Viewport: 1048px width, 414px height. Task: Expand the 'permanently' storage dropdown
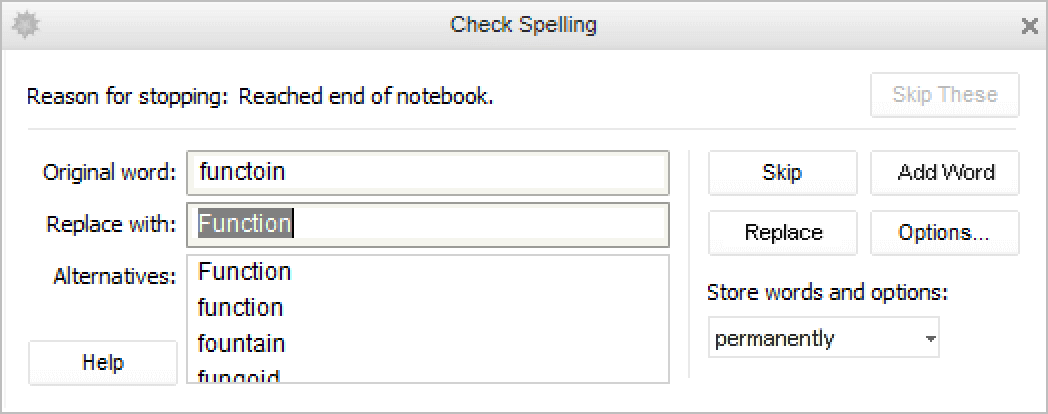coord(824,339)
